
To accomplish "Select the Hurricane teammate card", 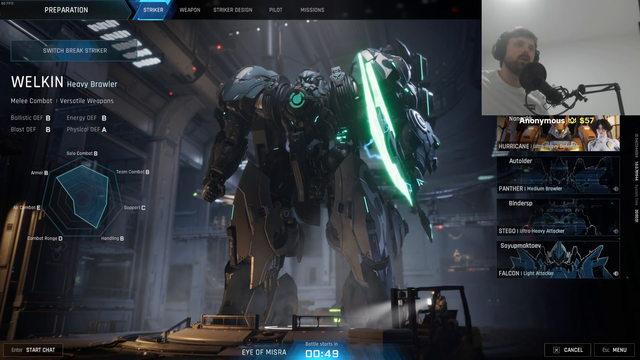I will [558, 133].
